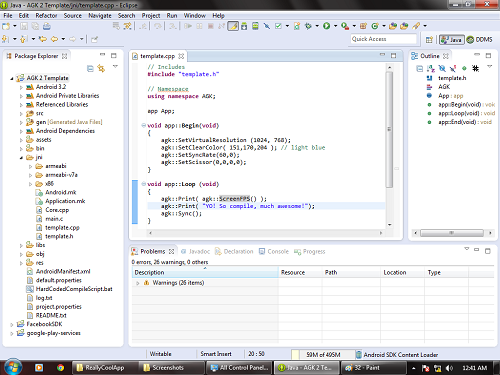
Task: Click the Description column header
Action: pyautogui.click(x=205, y=272)
